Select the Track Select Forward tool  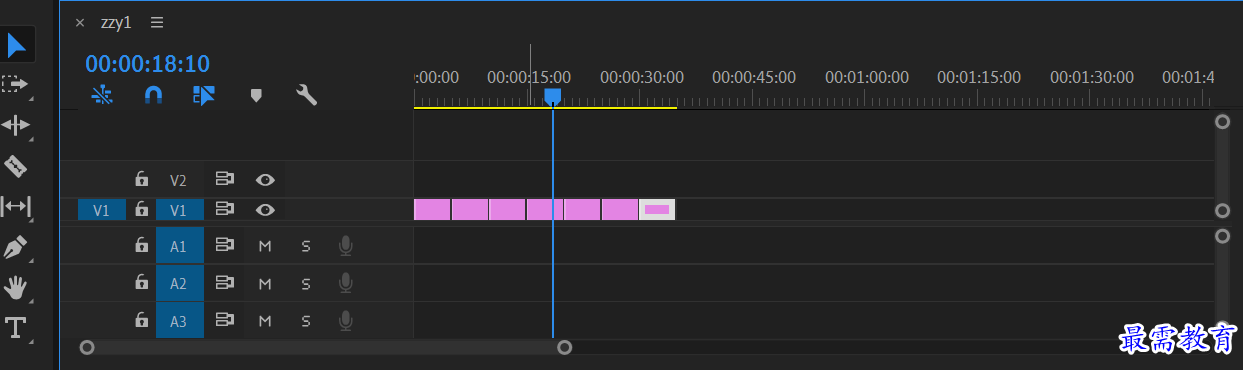point(15,84)
